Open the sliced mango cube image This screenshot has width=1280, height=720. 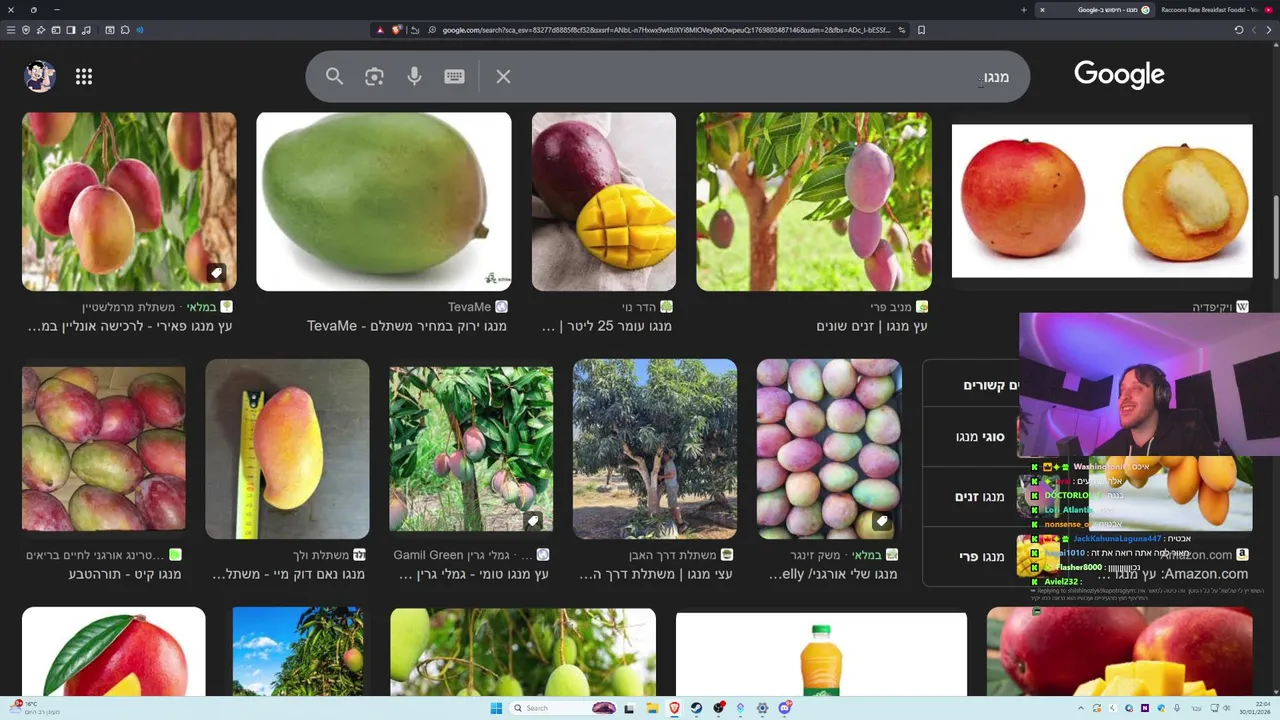click(x=604, y=201)
